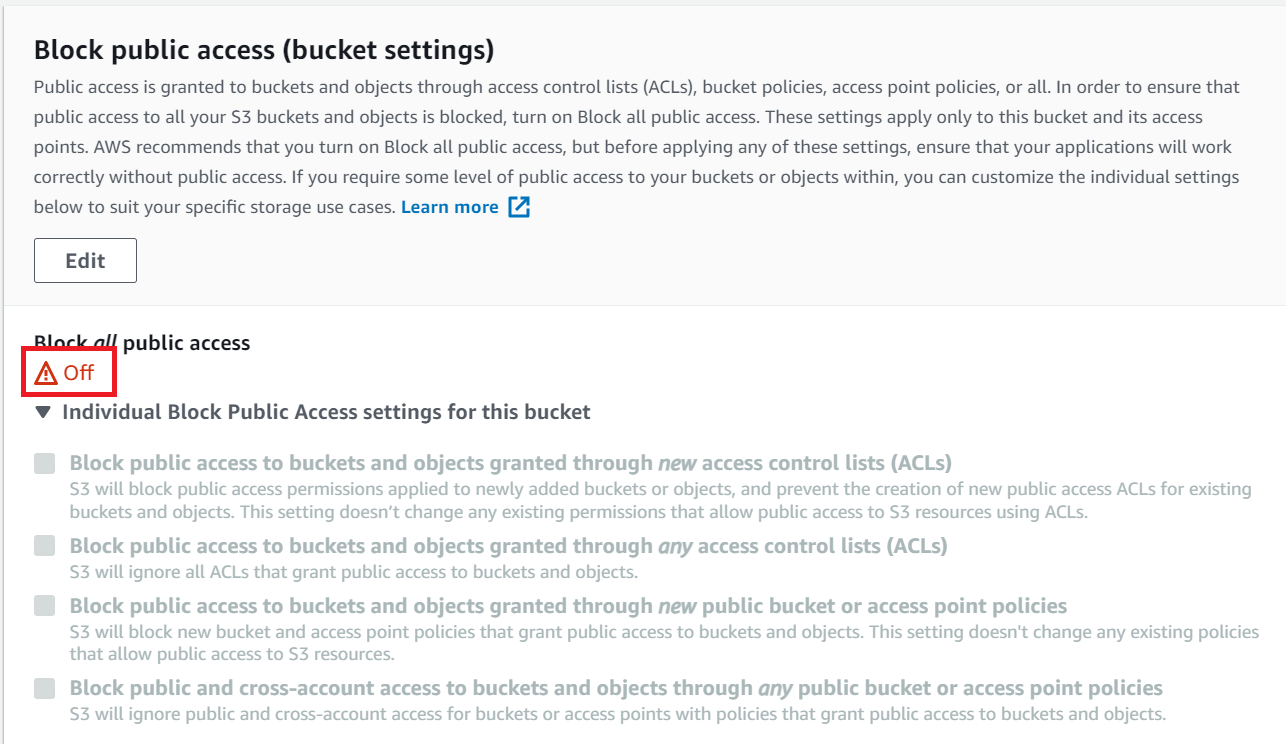Click the red warning triangle icon
Viewport: 1286px width, 744px height.
point(46,374)
